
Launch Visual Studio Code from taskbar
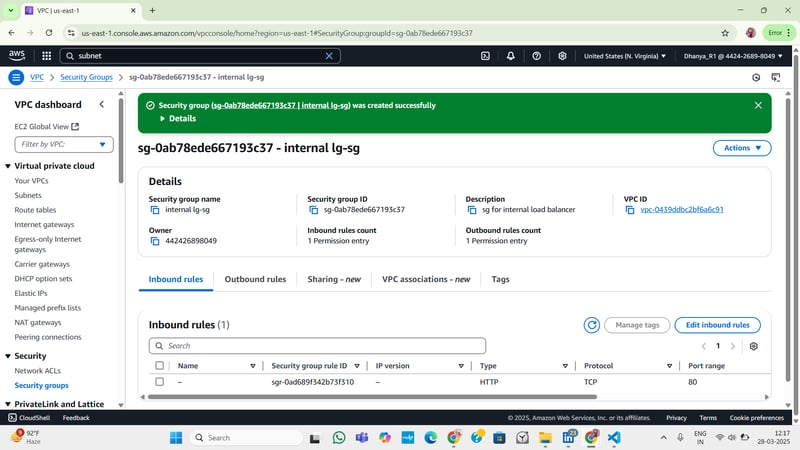(x=614, y=438)
